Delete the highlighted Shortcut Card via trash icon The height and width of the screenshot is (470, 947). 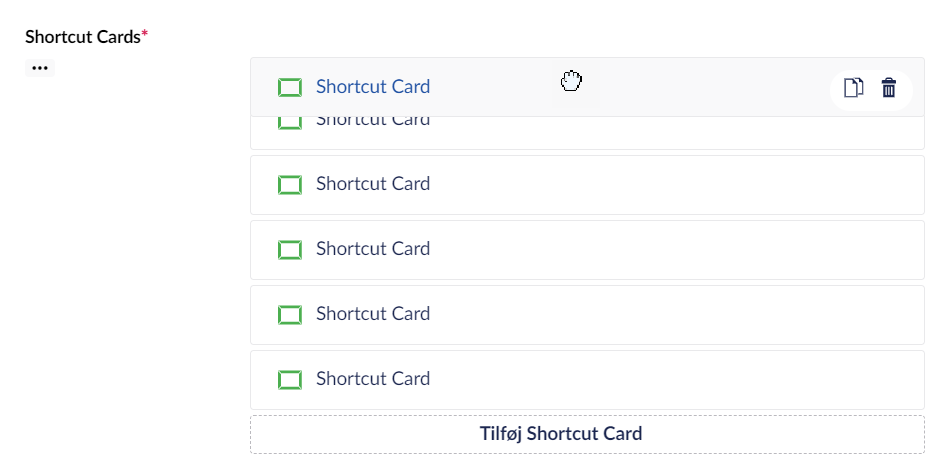pos(889,88)
